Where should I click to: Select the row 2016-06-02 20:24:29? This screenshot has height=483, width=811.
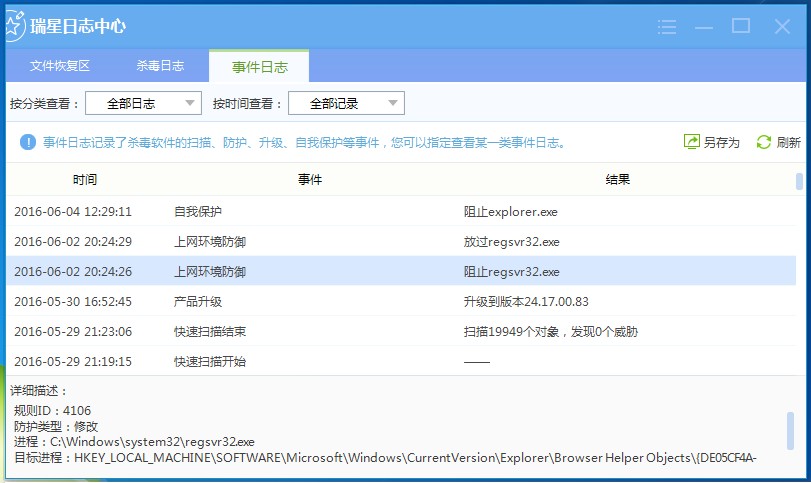pyautogui.click(x=401, y=242)
